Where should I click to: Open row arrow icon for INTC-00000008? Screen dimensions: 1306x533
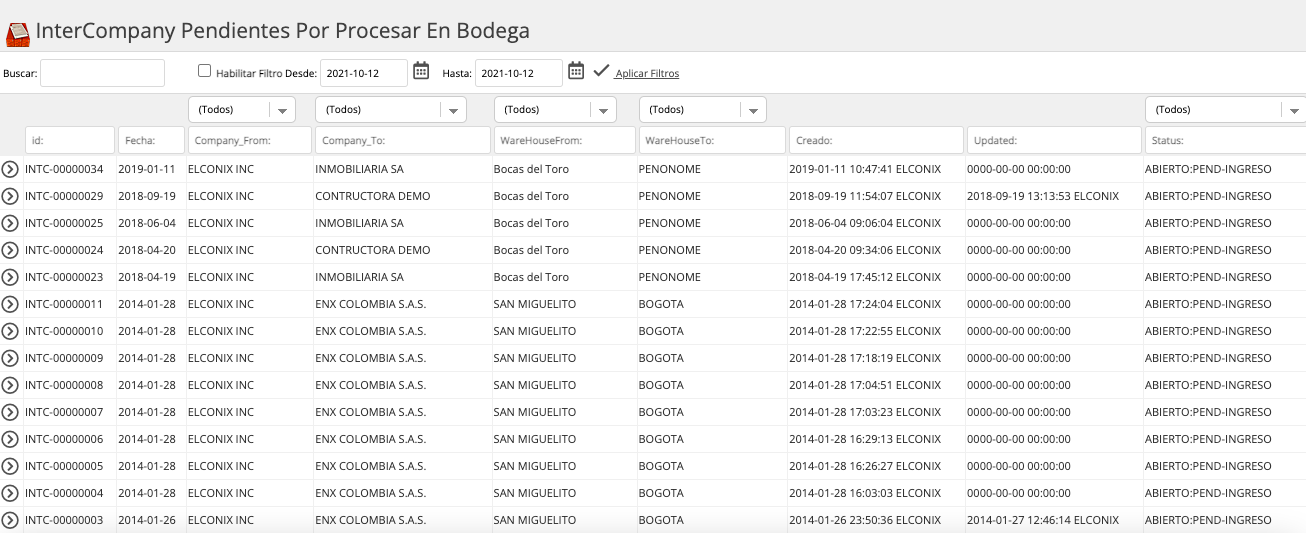tap(10, 385)
